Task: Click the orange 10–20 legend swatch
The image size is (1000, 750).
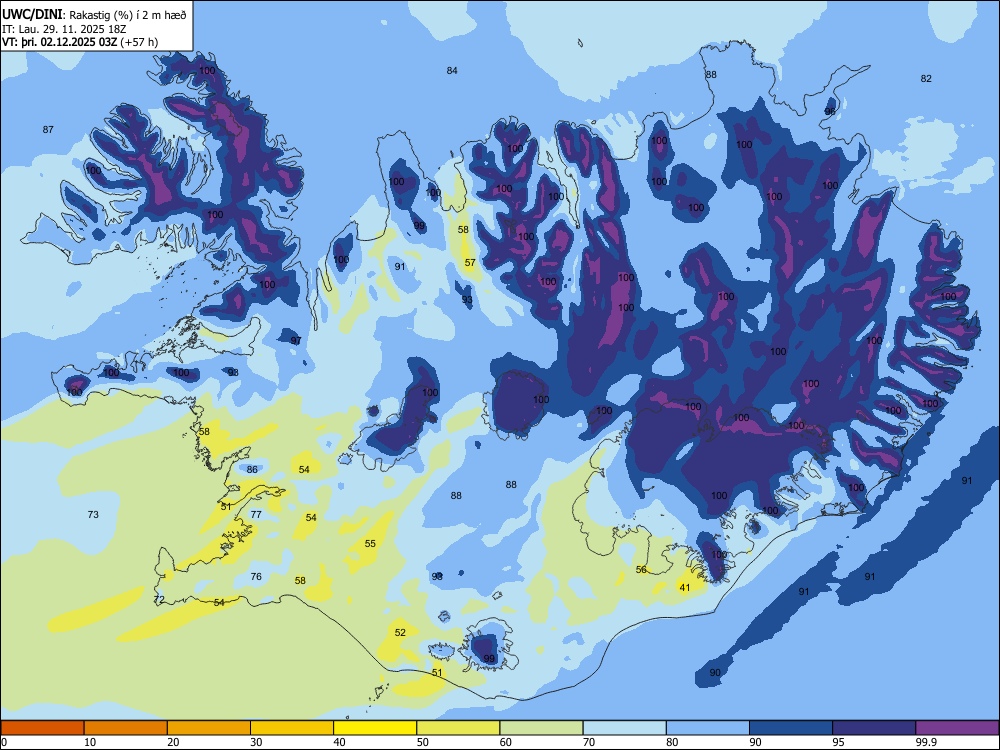Action: coord(126,728)
